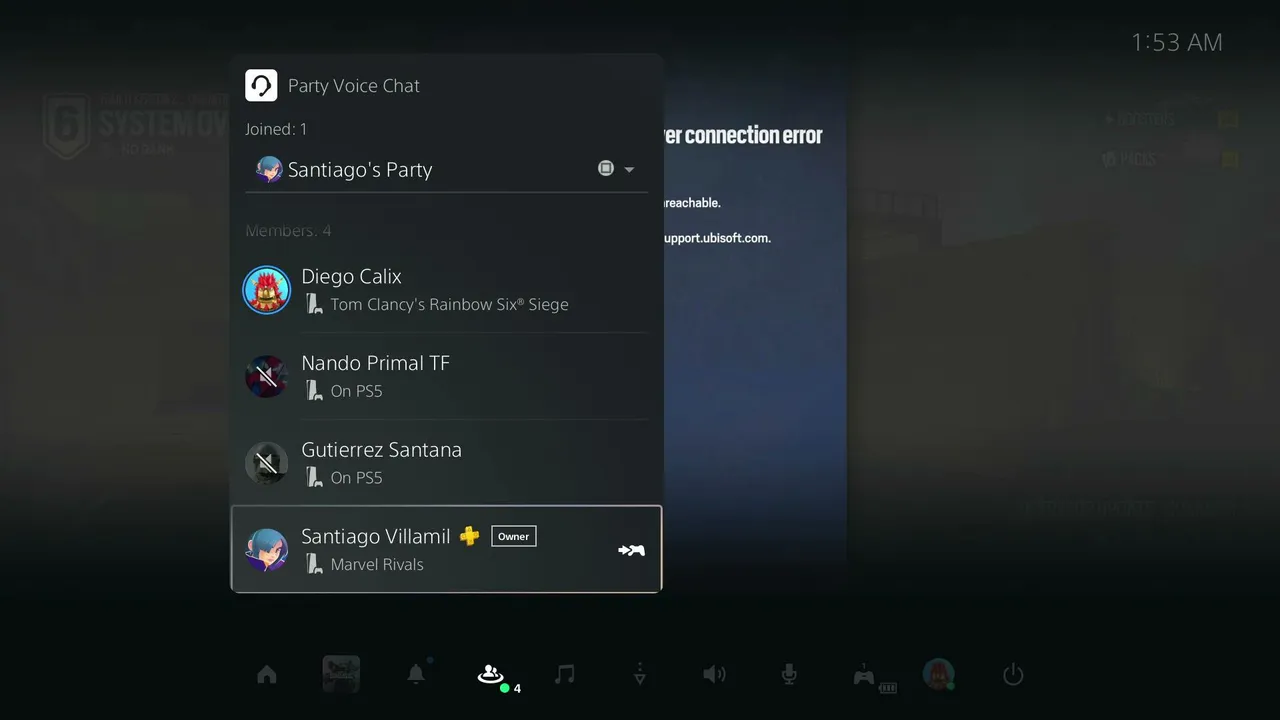Go to Home in the control center
The width and height of the screenshot is (1280, 720).
267,675
